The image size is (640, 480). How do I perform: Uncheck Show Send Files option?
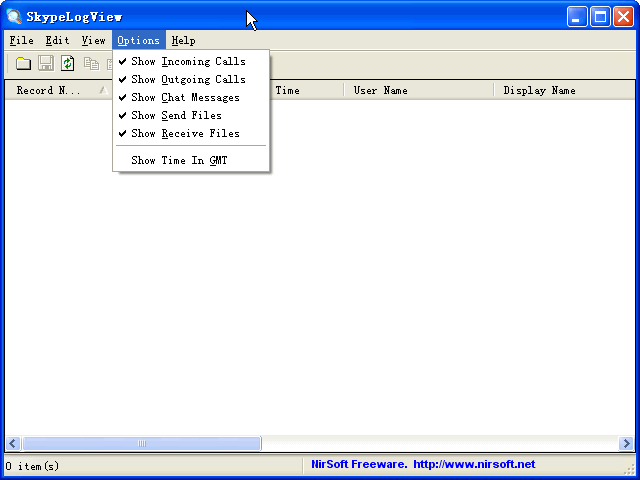click(191, 116)
